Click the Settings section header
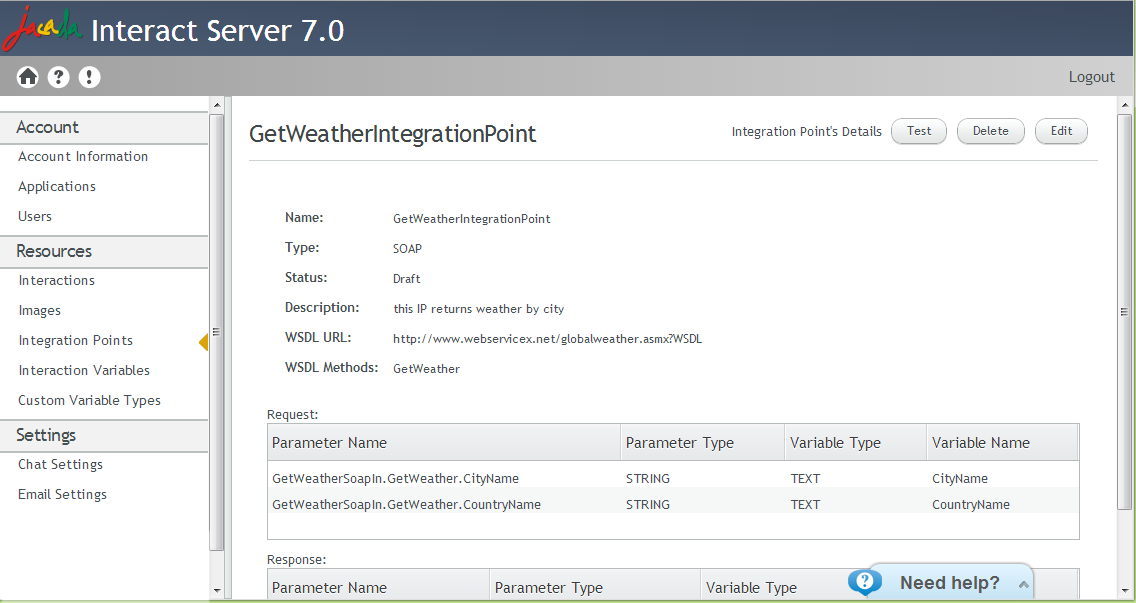The height and width of the screenshot is (603, 1136). [x=104, y=436]
